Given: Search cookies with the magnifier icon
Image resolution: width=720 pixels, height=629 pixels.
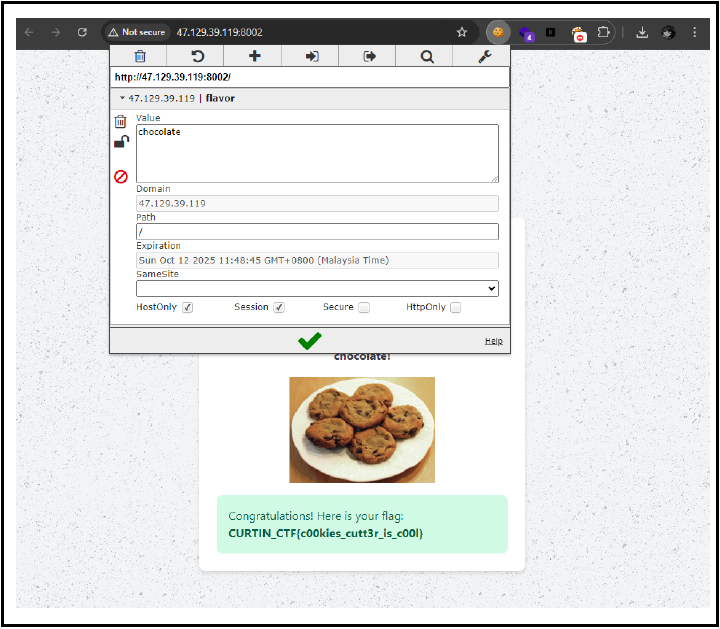Looking at the screenshot, I should (x=427, y=57).
